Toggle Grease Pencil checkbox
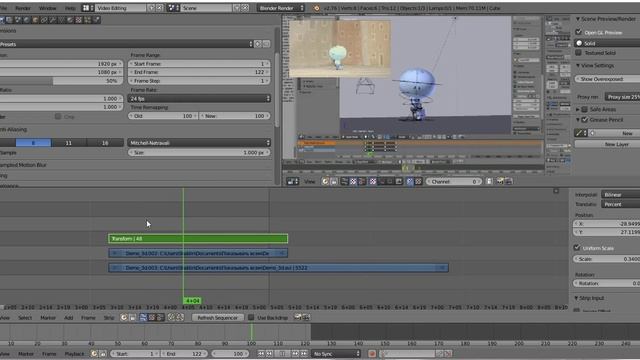Image resolution: width=640 pixels, height=360 pixels. click(x=584, y=120)
